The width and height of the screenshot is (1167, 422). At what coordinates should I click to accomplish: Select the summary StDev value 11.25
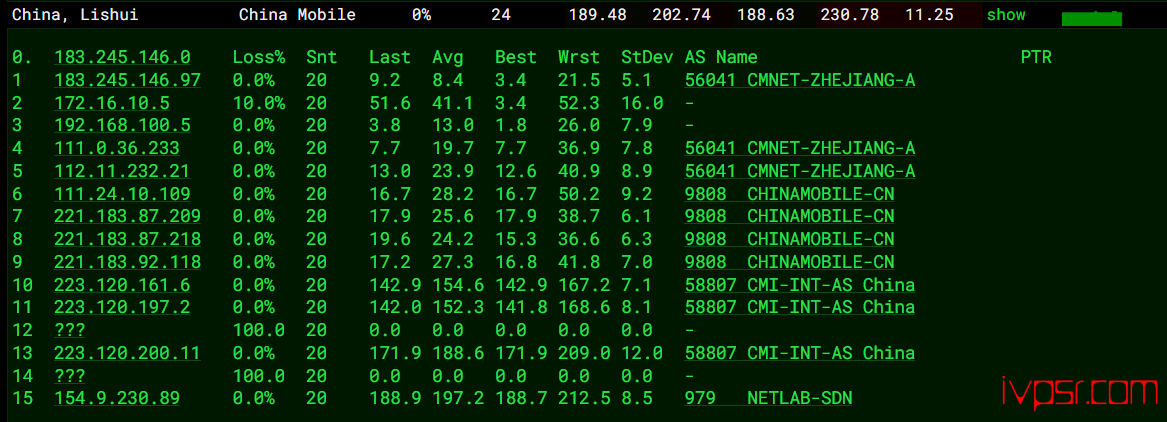point(930,15)
